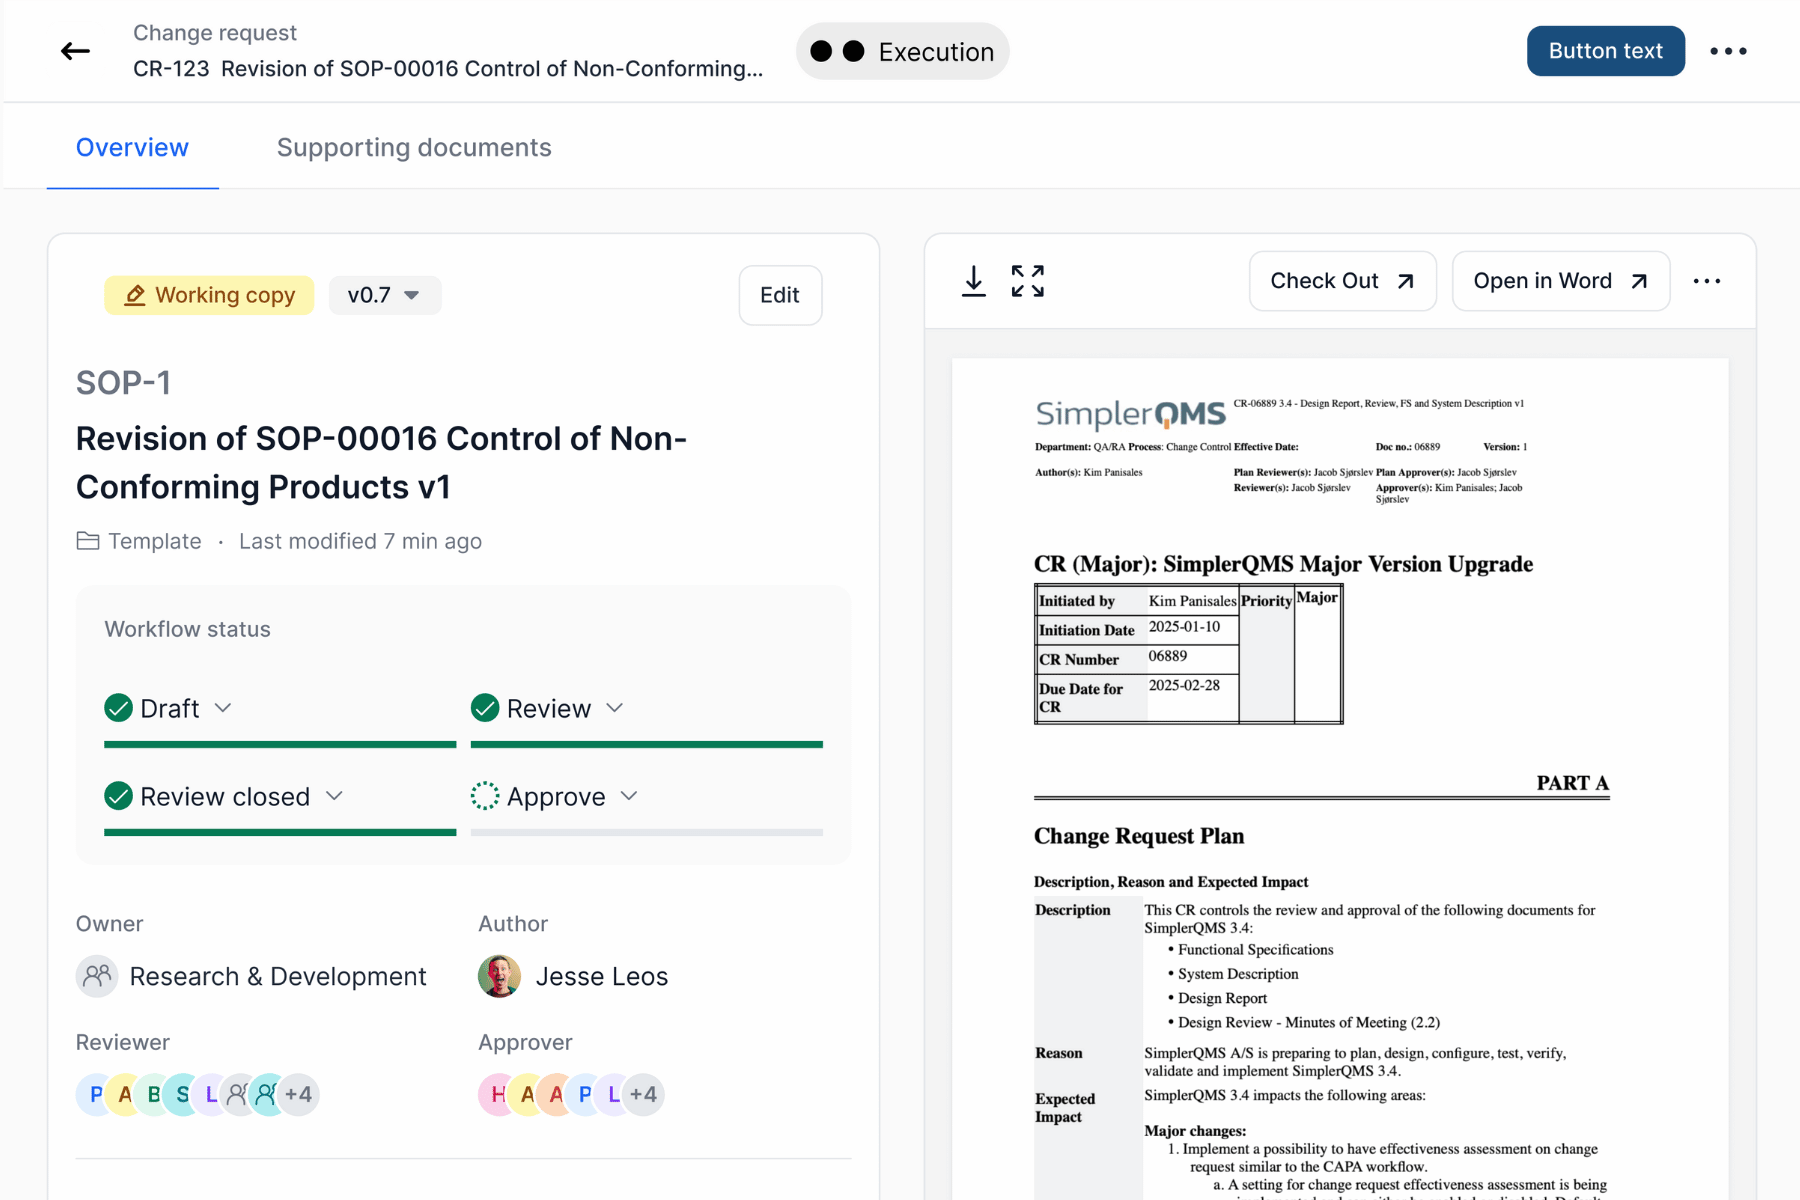Click the Approve step progress bar
The height and width of the screenshot is (1200, 1800).
[x=647, y=832]
